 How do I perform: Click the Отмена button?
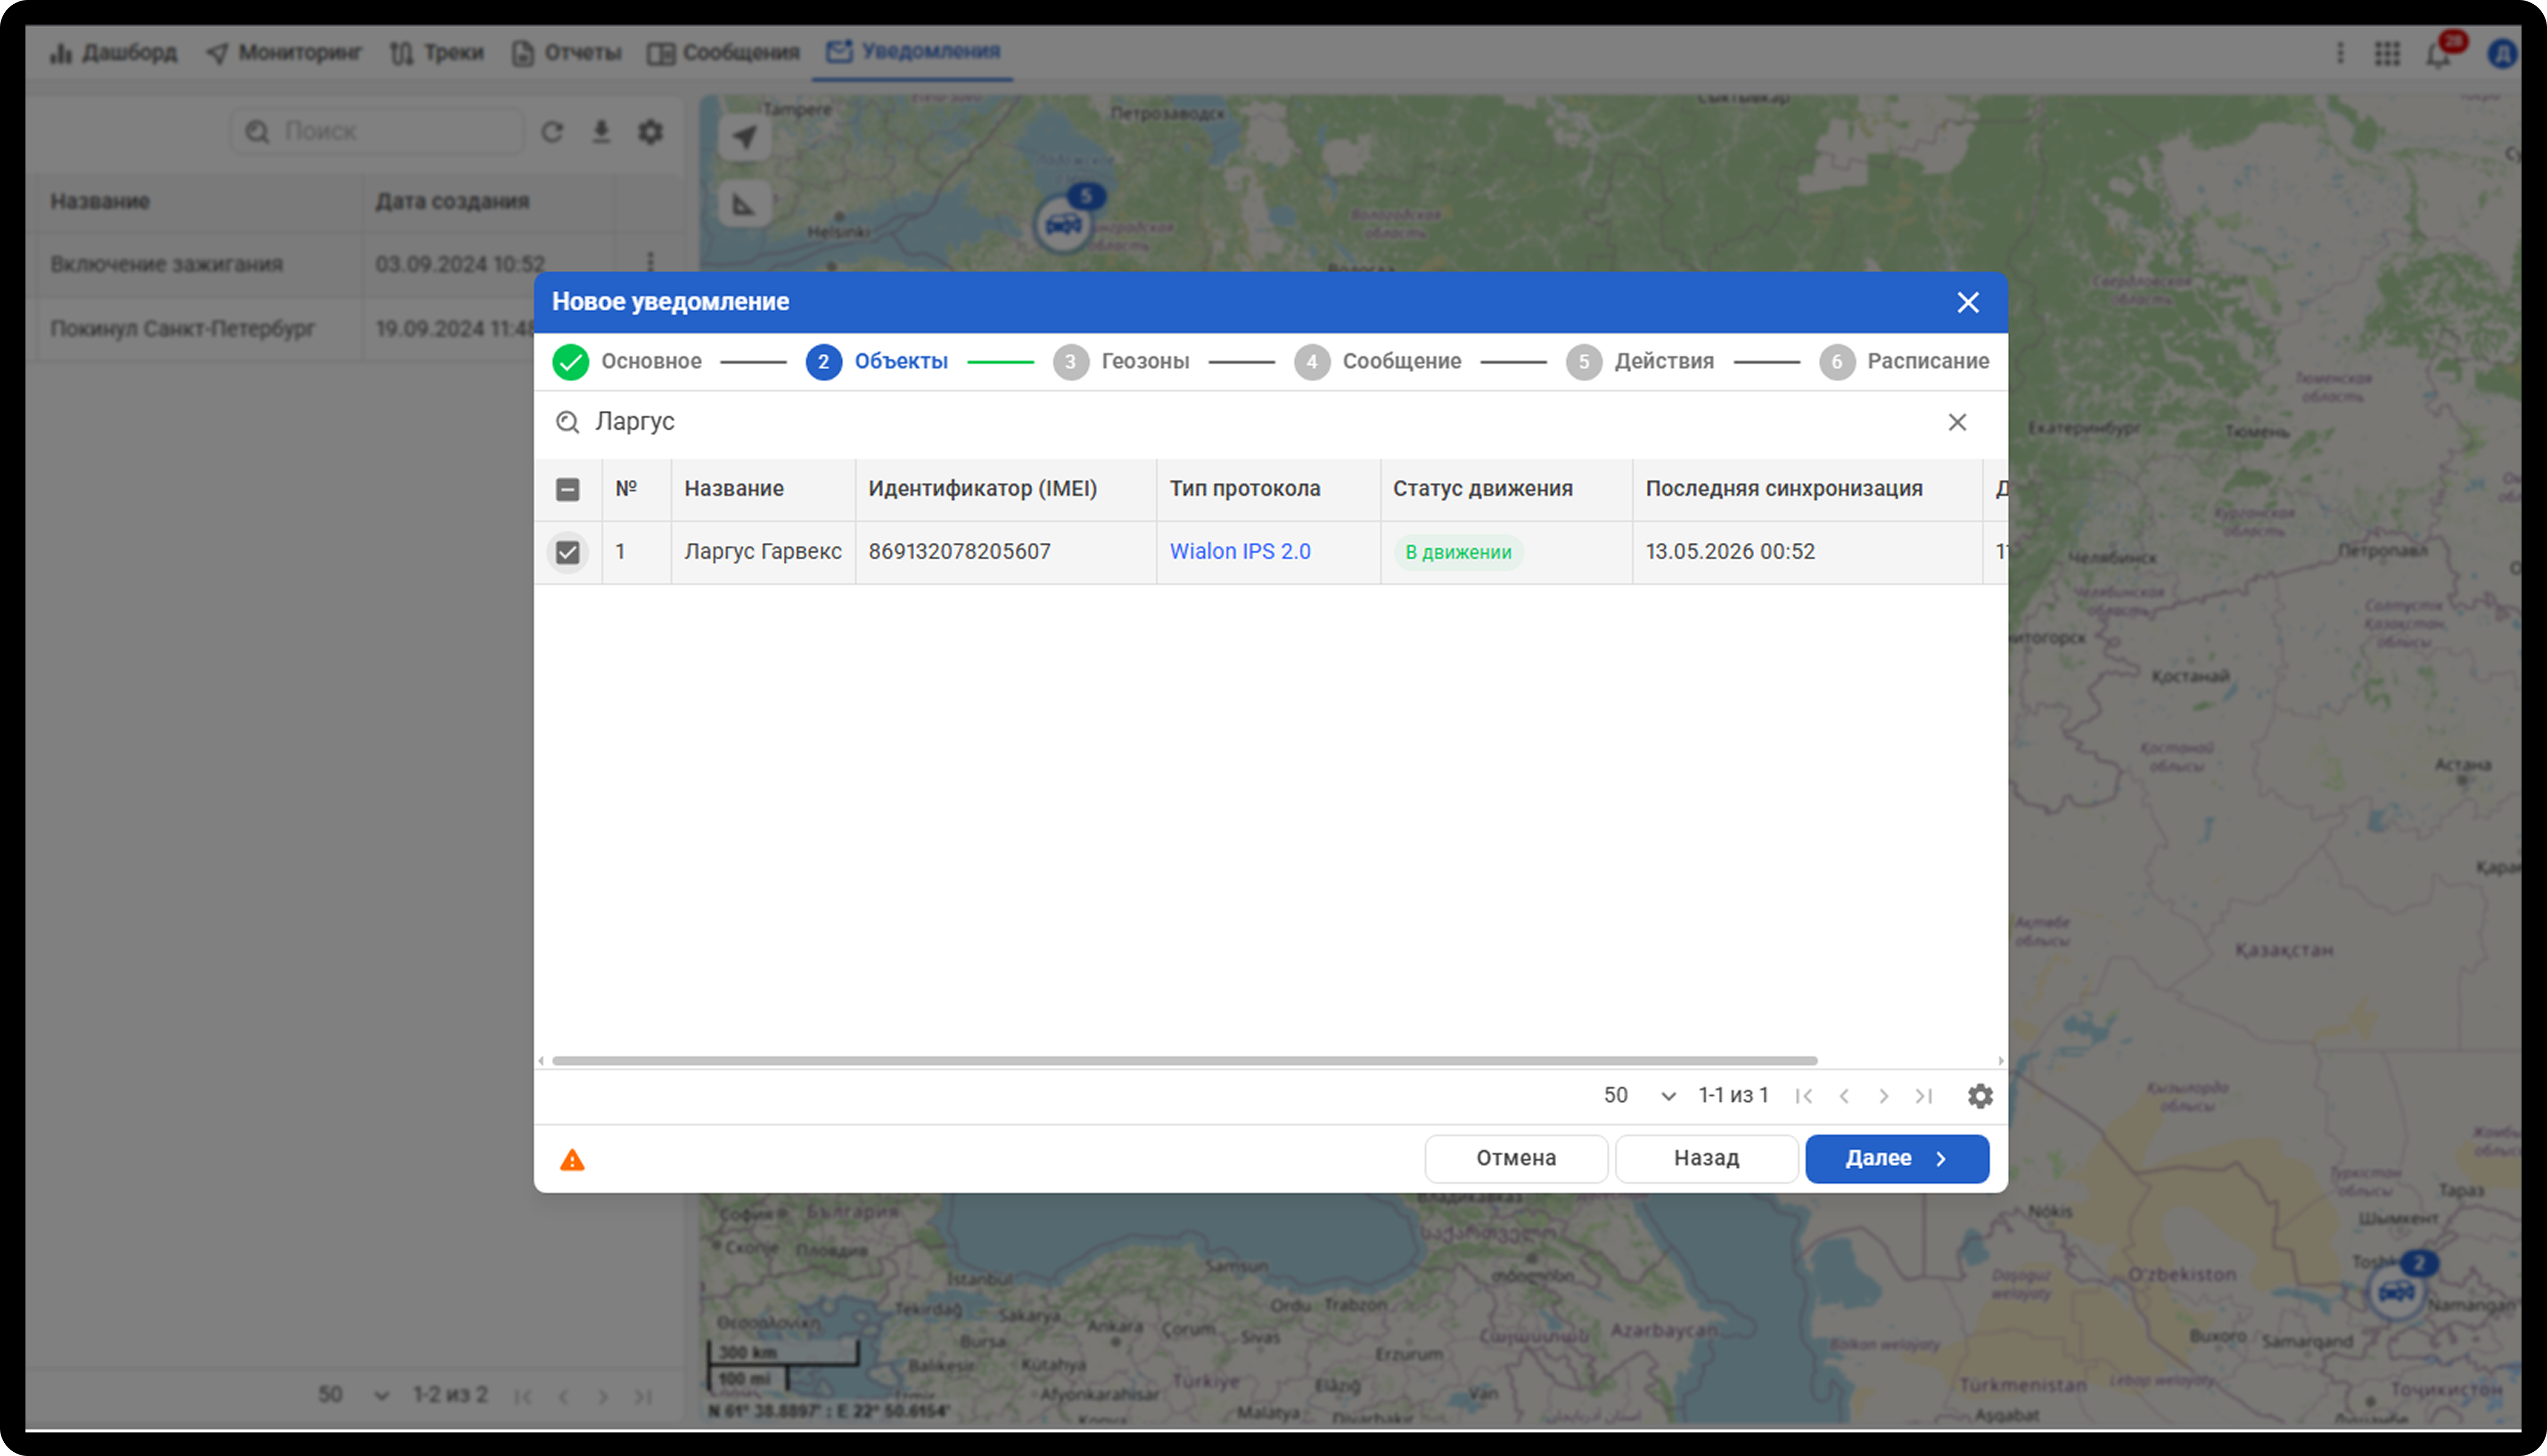[x=1516, y=1158]
